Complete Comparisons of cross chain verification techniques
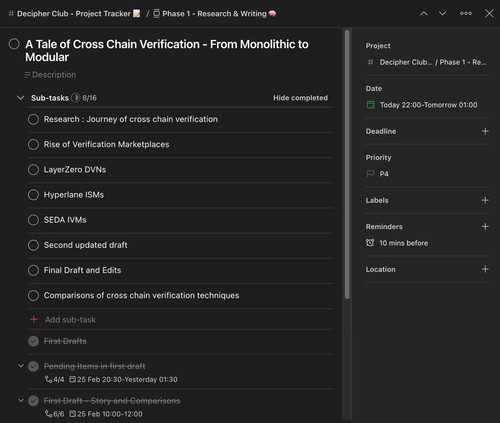Viewport: 500px width, 423px height. point(33,296)
